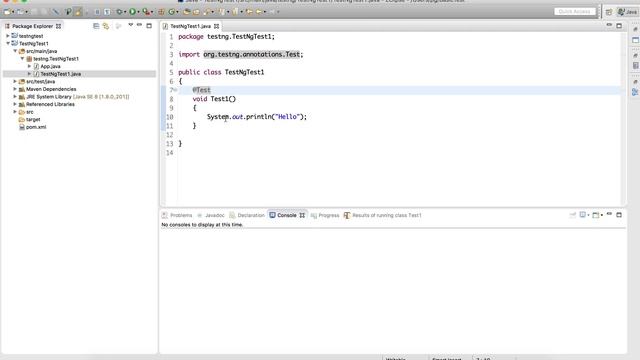Click the Open Type folder icon

187,12
